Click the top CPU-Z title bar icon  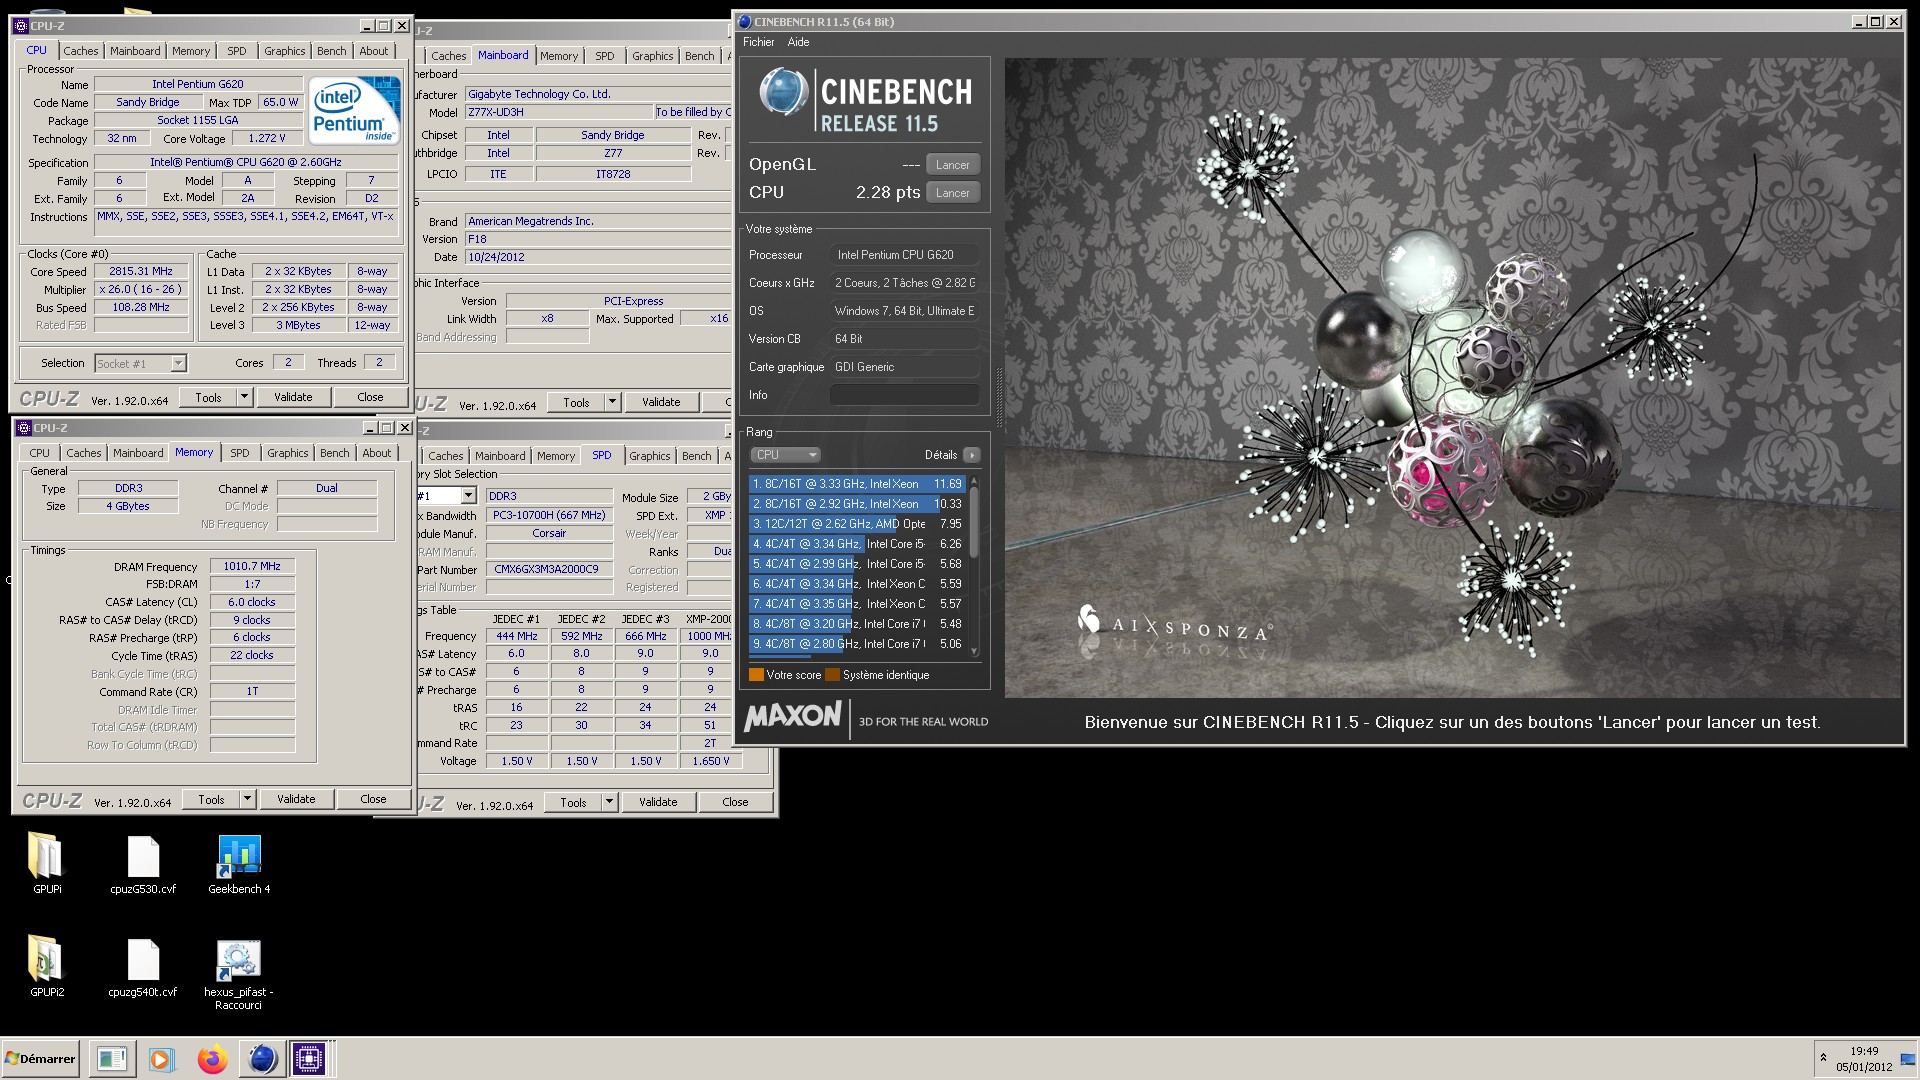point(21,25)
